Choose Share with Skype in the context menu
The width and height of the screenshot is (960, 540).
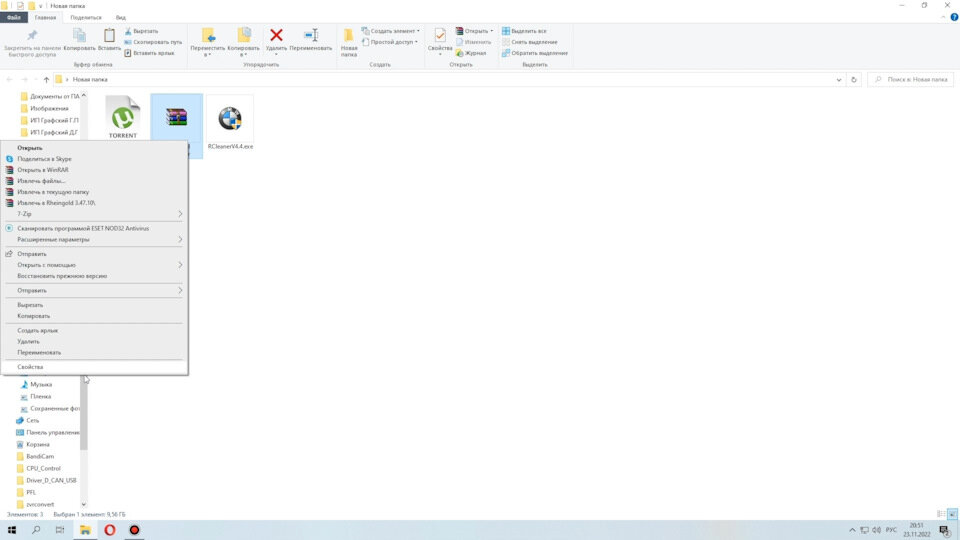pos(94,159)
